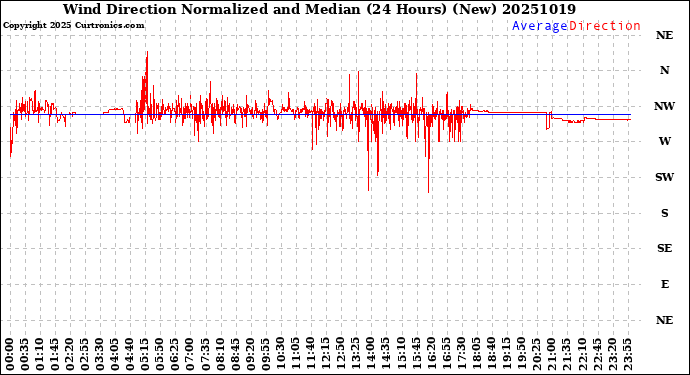The height and width of the screenshot is (375, 690).
Task: Click the 08:45 time axis label
Action: [236, 355]
